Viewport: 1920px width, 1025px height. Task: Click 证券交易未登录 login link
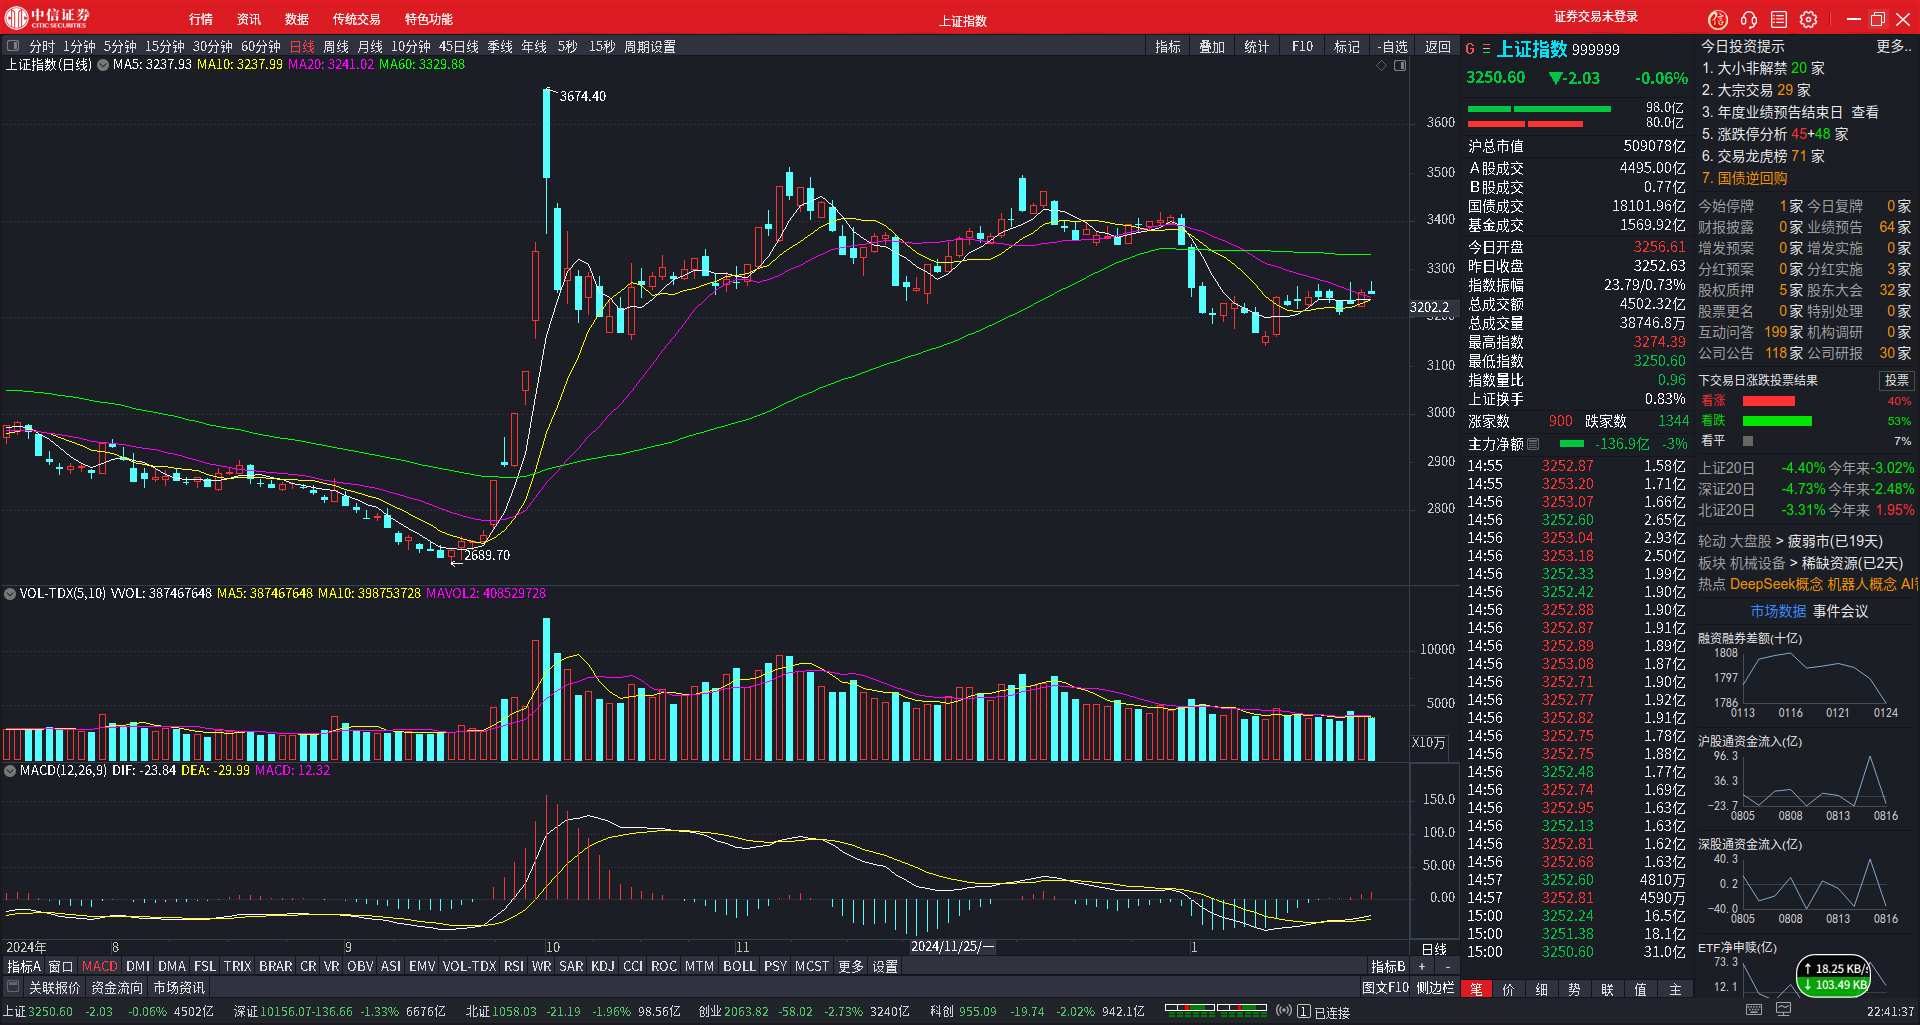1596,17
